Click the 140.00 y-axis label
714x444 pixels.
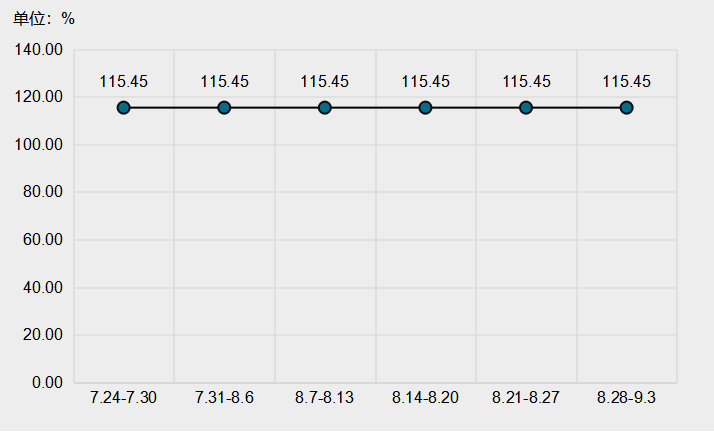[39, 50]
